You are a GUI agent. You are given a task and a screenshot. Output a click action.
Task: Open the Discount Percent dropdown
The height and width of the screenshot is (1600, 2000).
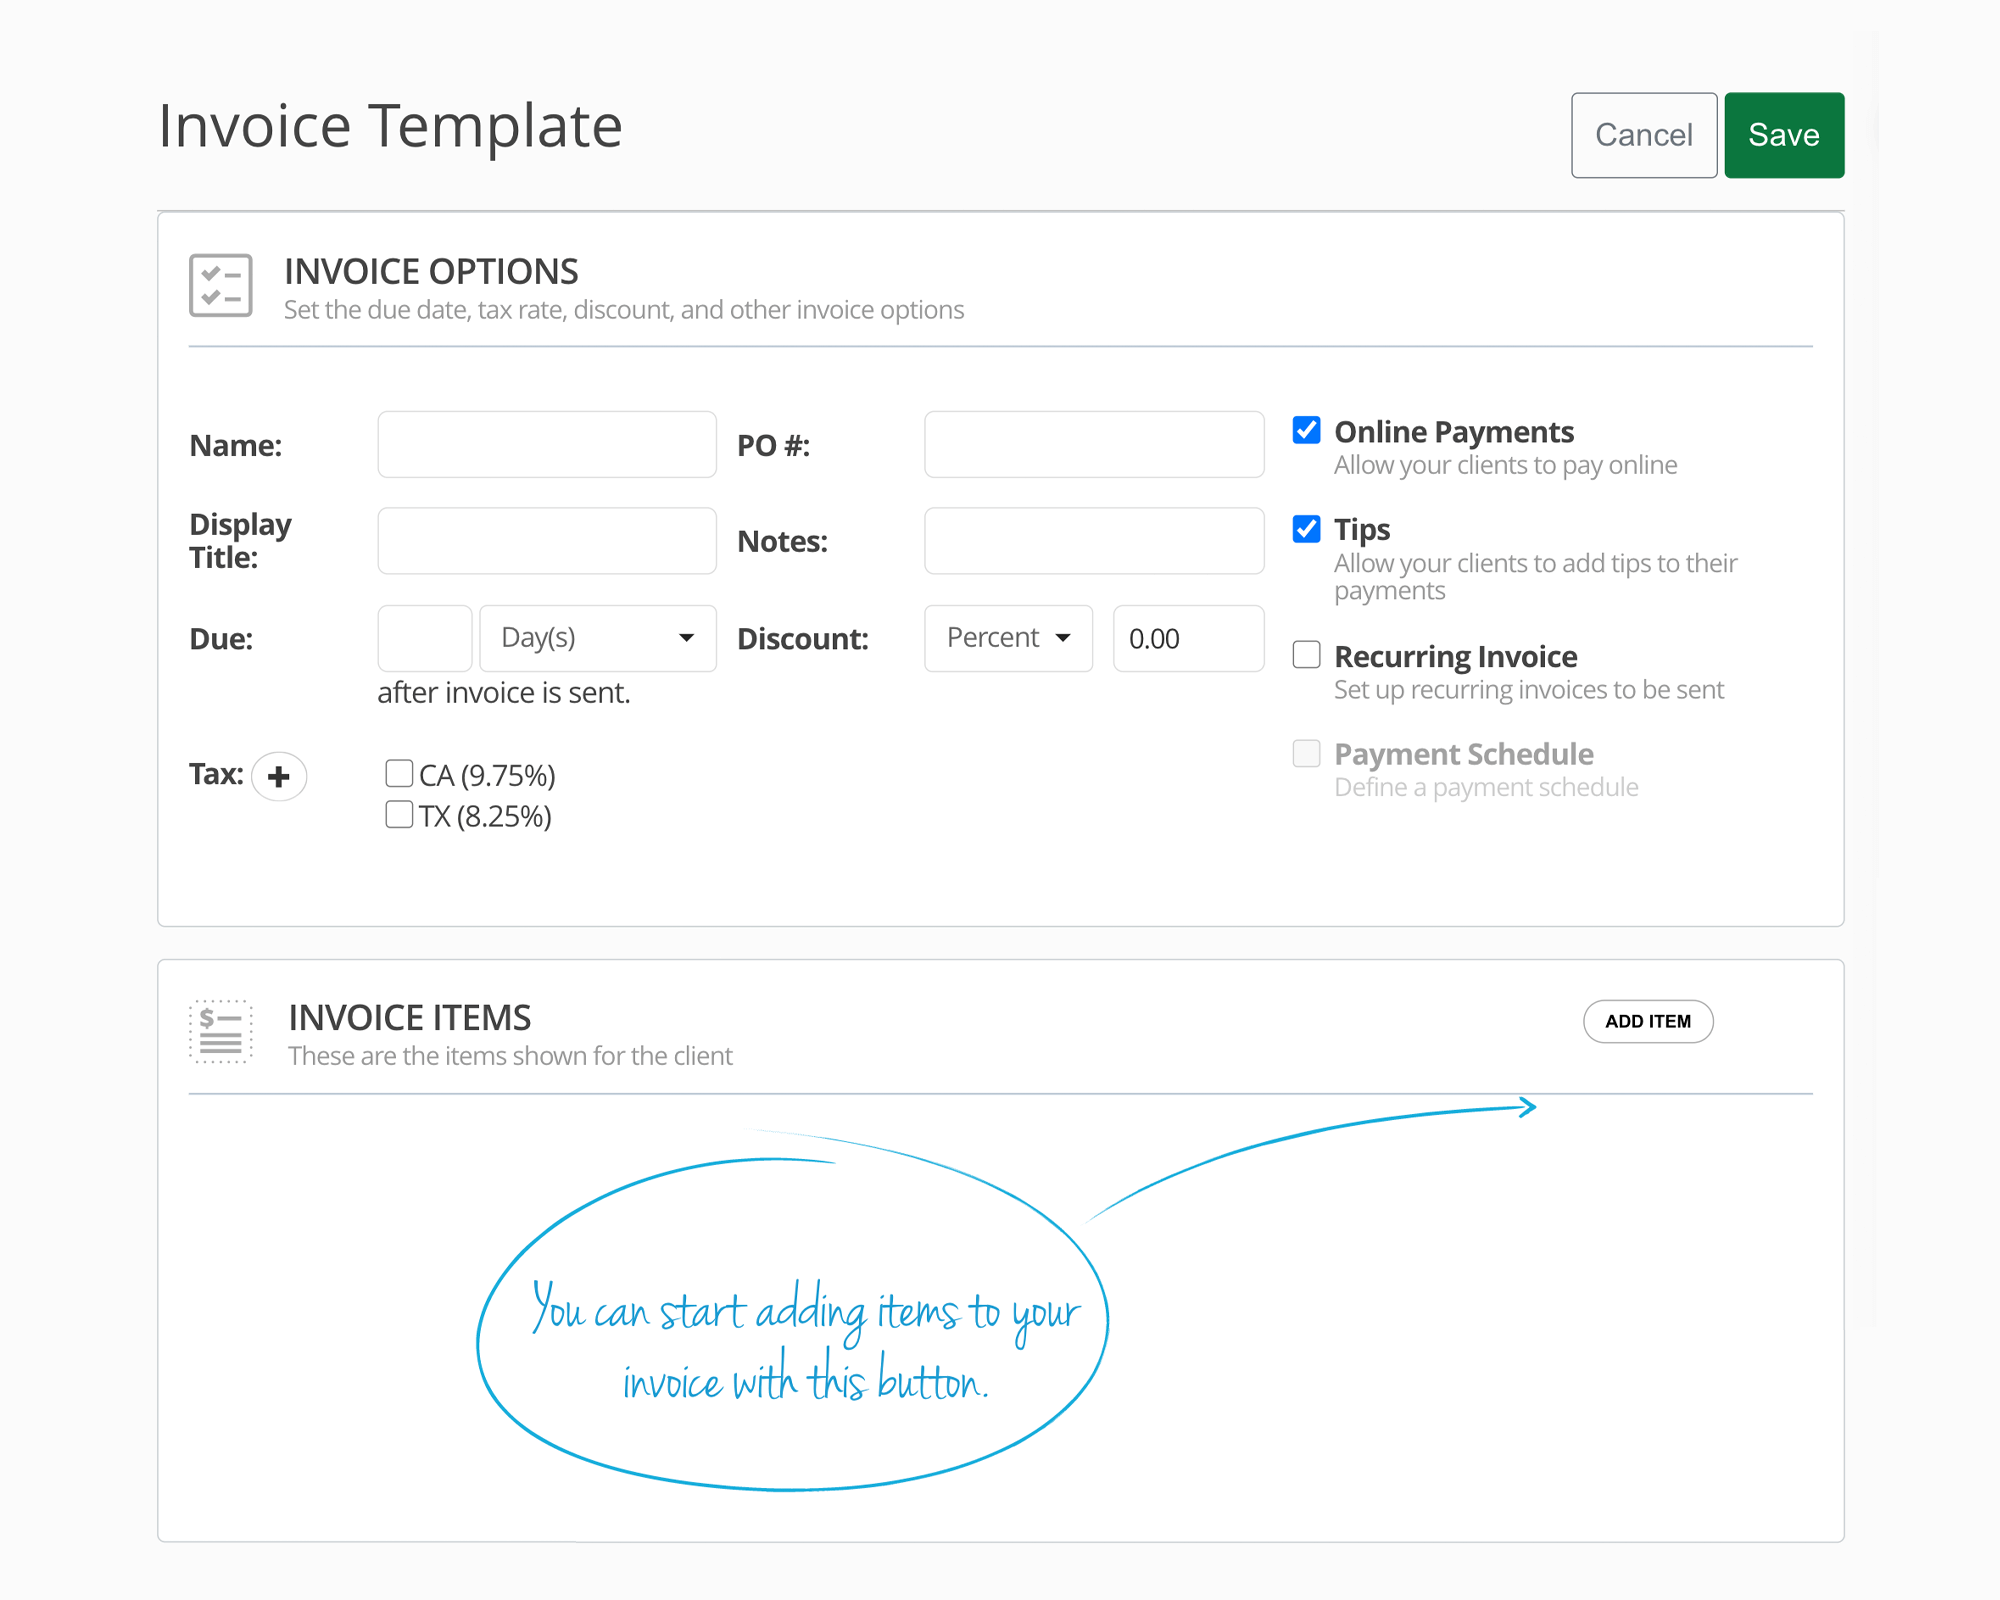[1007, 638]
